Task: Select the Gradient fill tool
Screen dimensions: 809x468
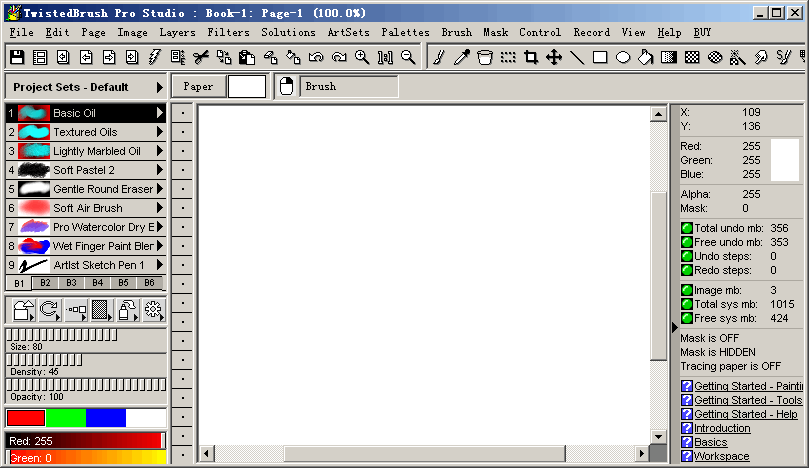Action: coord(669,57)
